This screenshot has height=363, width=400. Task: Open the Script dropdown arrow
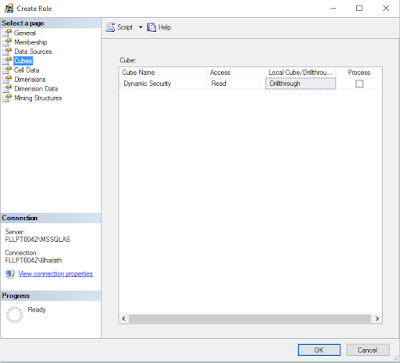pyautogui.click(x=140, y=27)
